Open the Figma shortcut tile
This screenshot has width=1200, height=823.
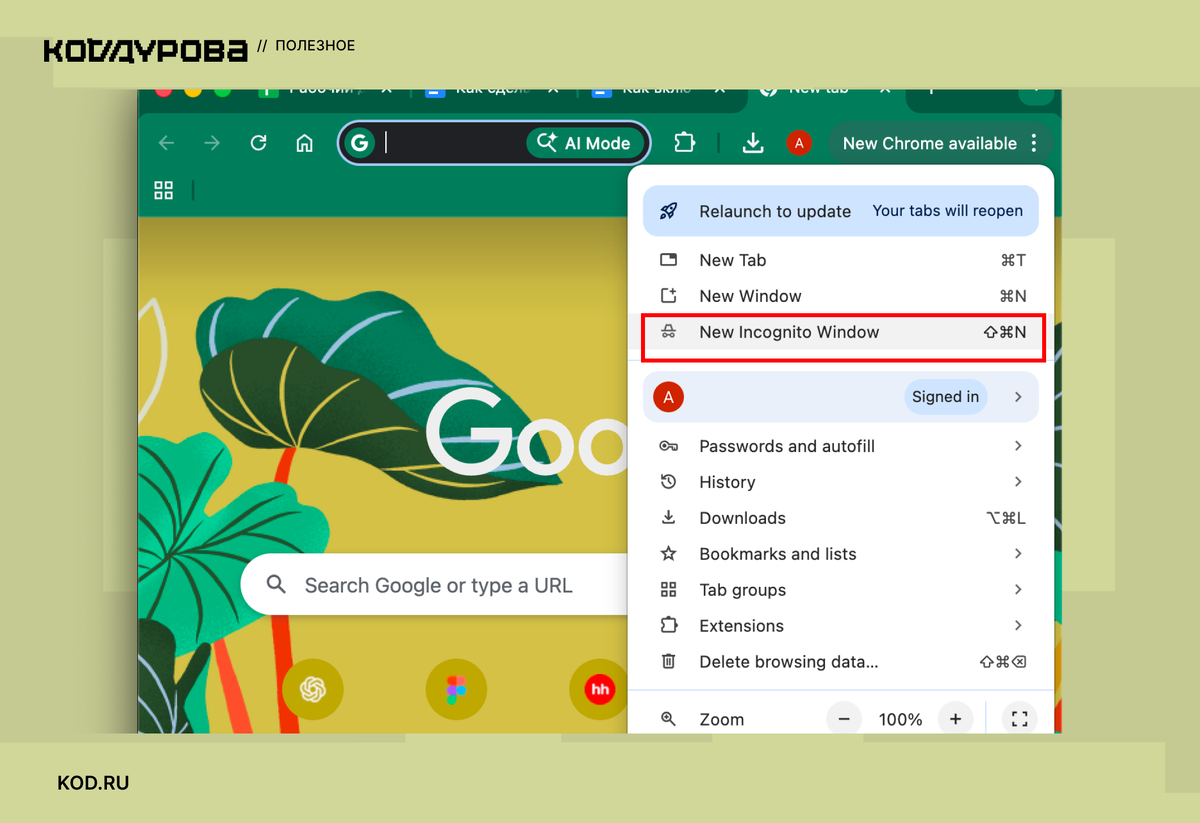point(456,689)
